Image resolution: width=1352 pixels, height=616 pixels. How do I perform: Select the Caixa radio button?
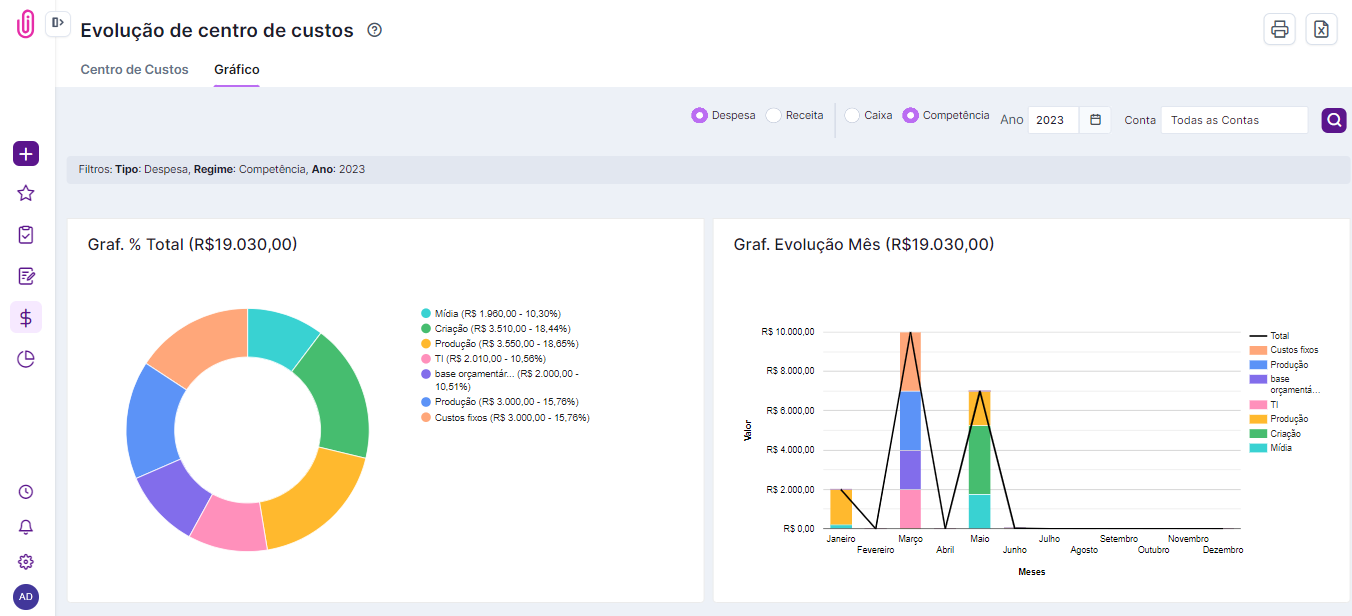852,116
